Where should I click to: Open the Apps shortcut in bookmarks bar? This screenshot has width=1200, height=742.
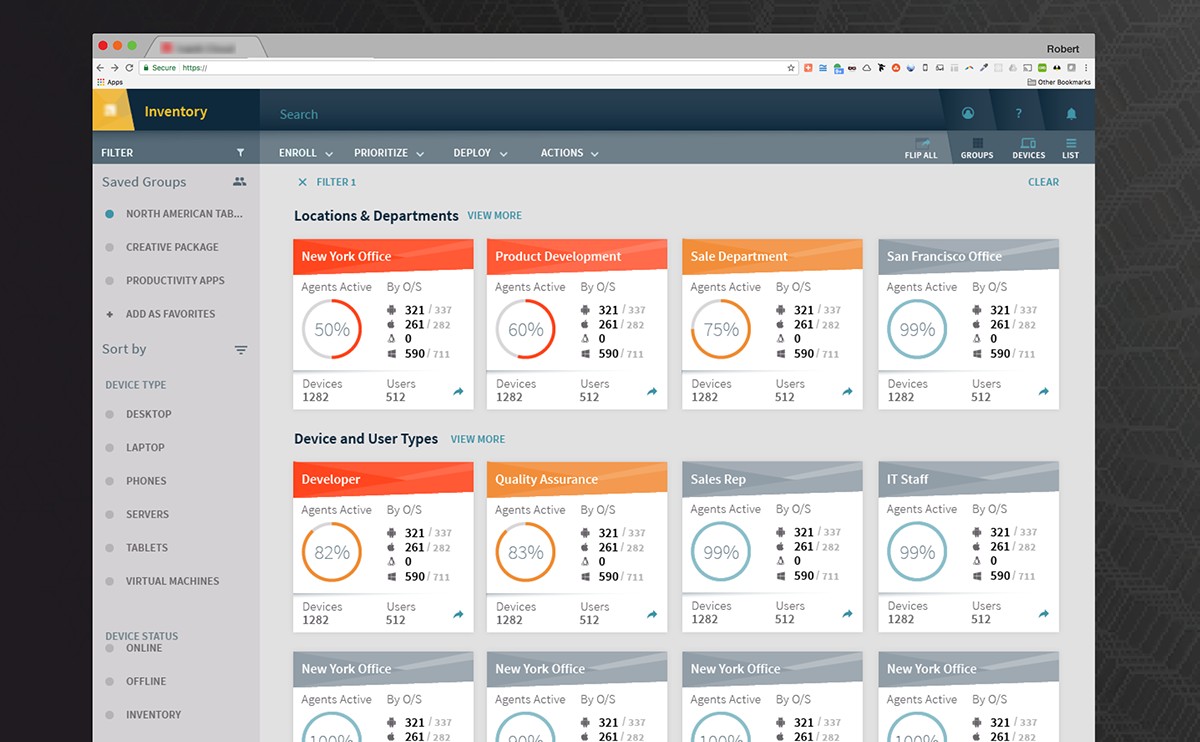(110, 82)
